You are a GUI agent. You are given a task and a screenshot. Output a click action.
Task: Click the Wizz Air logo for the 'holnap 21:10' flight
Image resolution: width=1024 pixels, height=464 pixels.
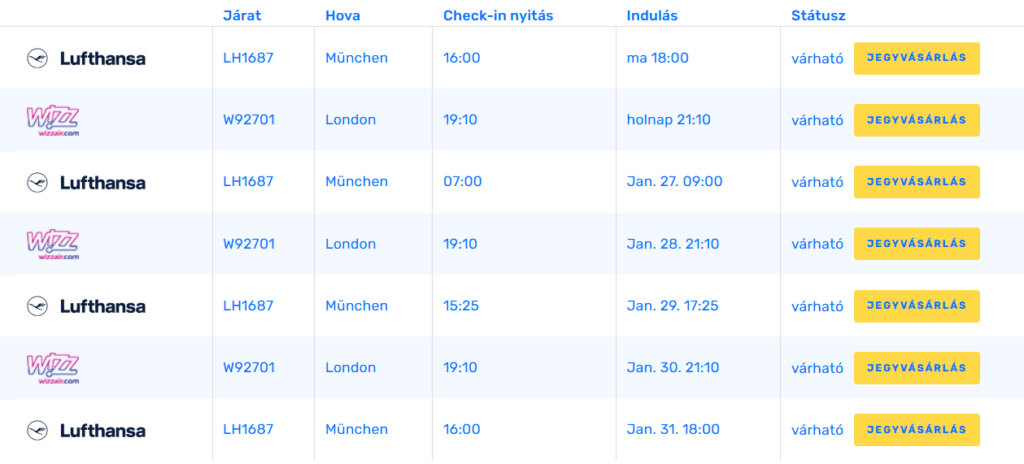pos(52,121)
